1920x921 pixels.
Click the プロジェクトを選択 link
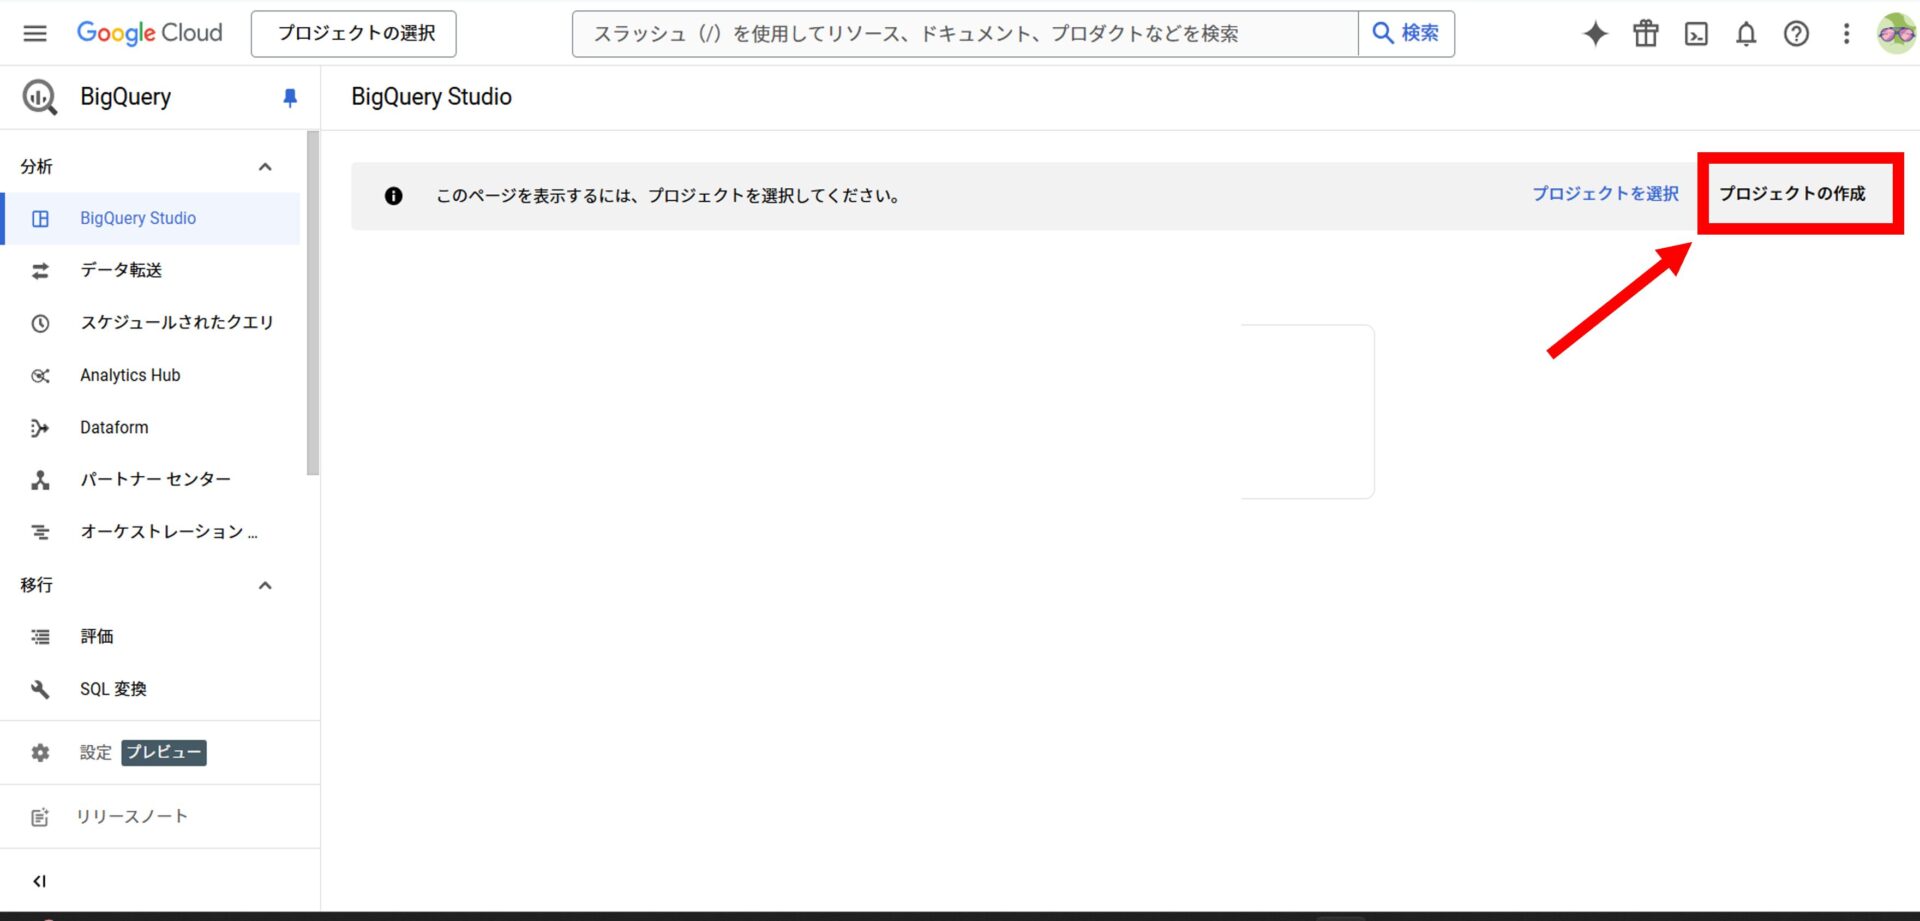(x=1605, y=194)
